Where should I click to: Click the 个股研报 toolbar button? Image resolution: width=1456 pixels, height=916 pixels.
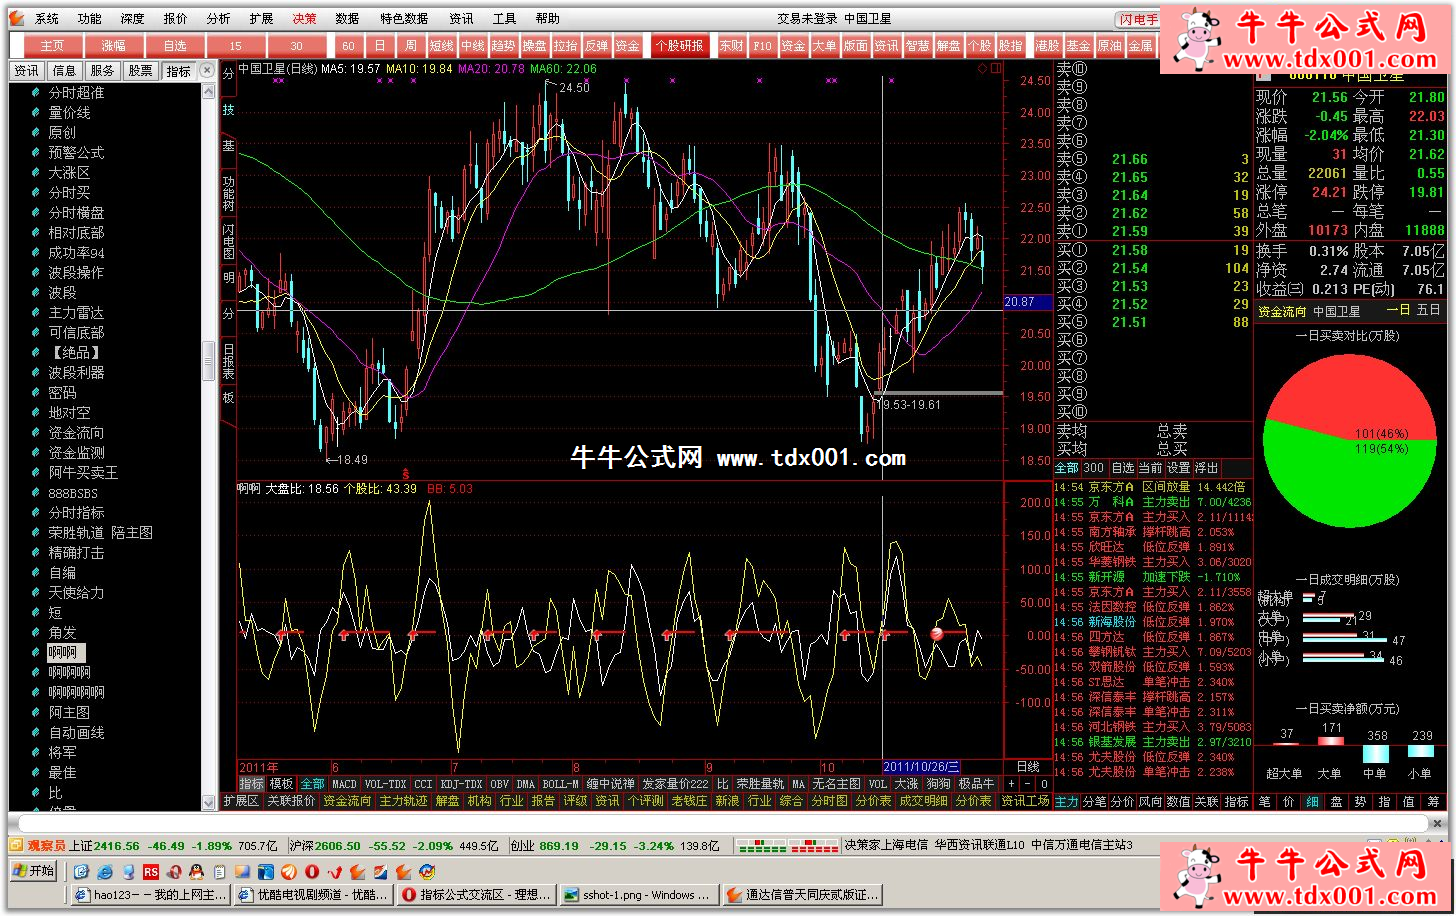tap(679, 46)
